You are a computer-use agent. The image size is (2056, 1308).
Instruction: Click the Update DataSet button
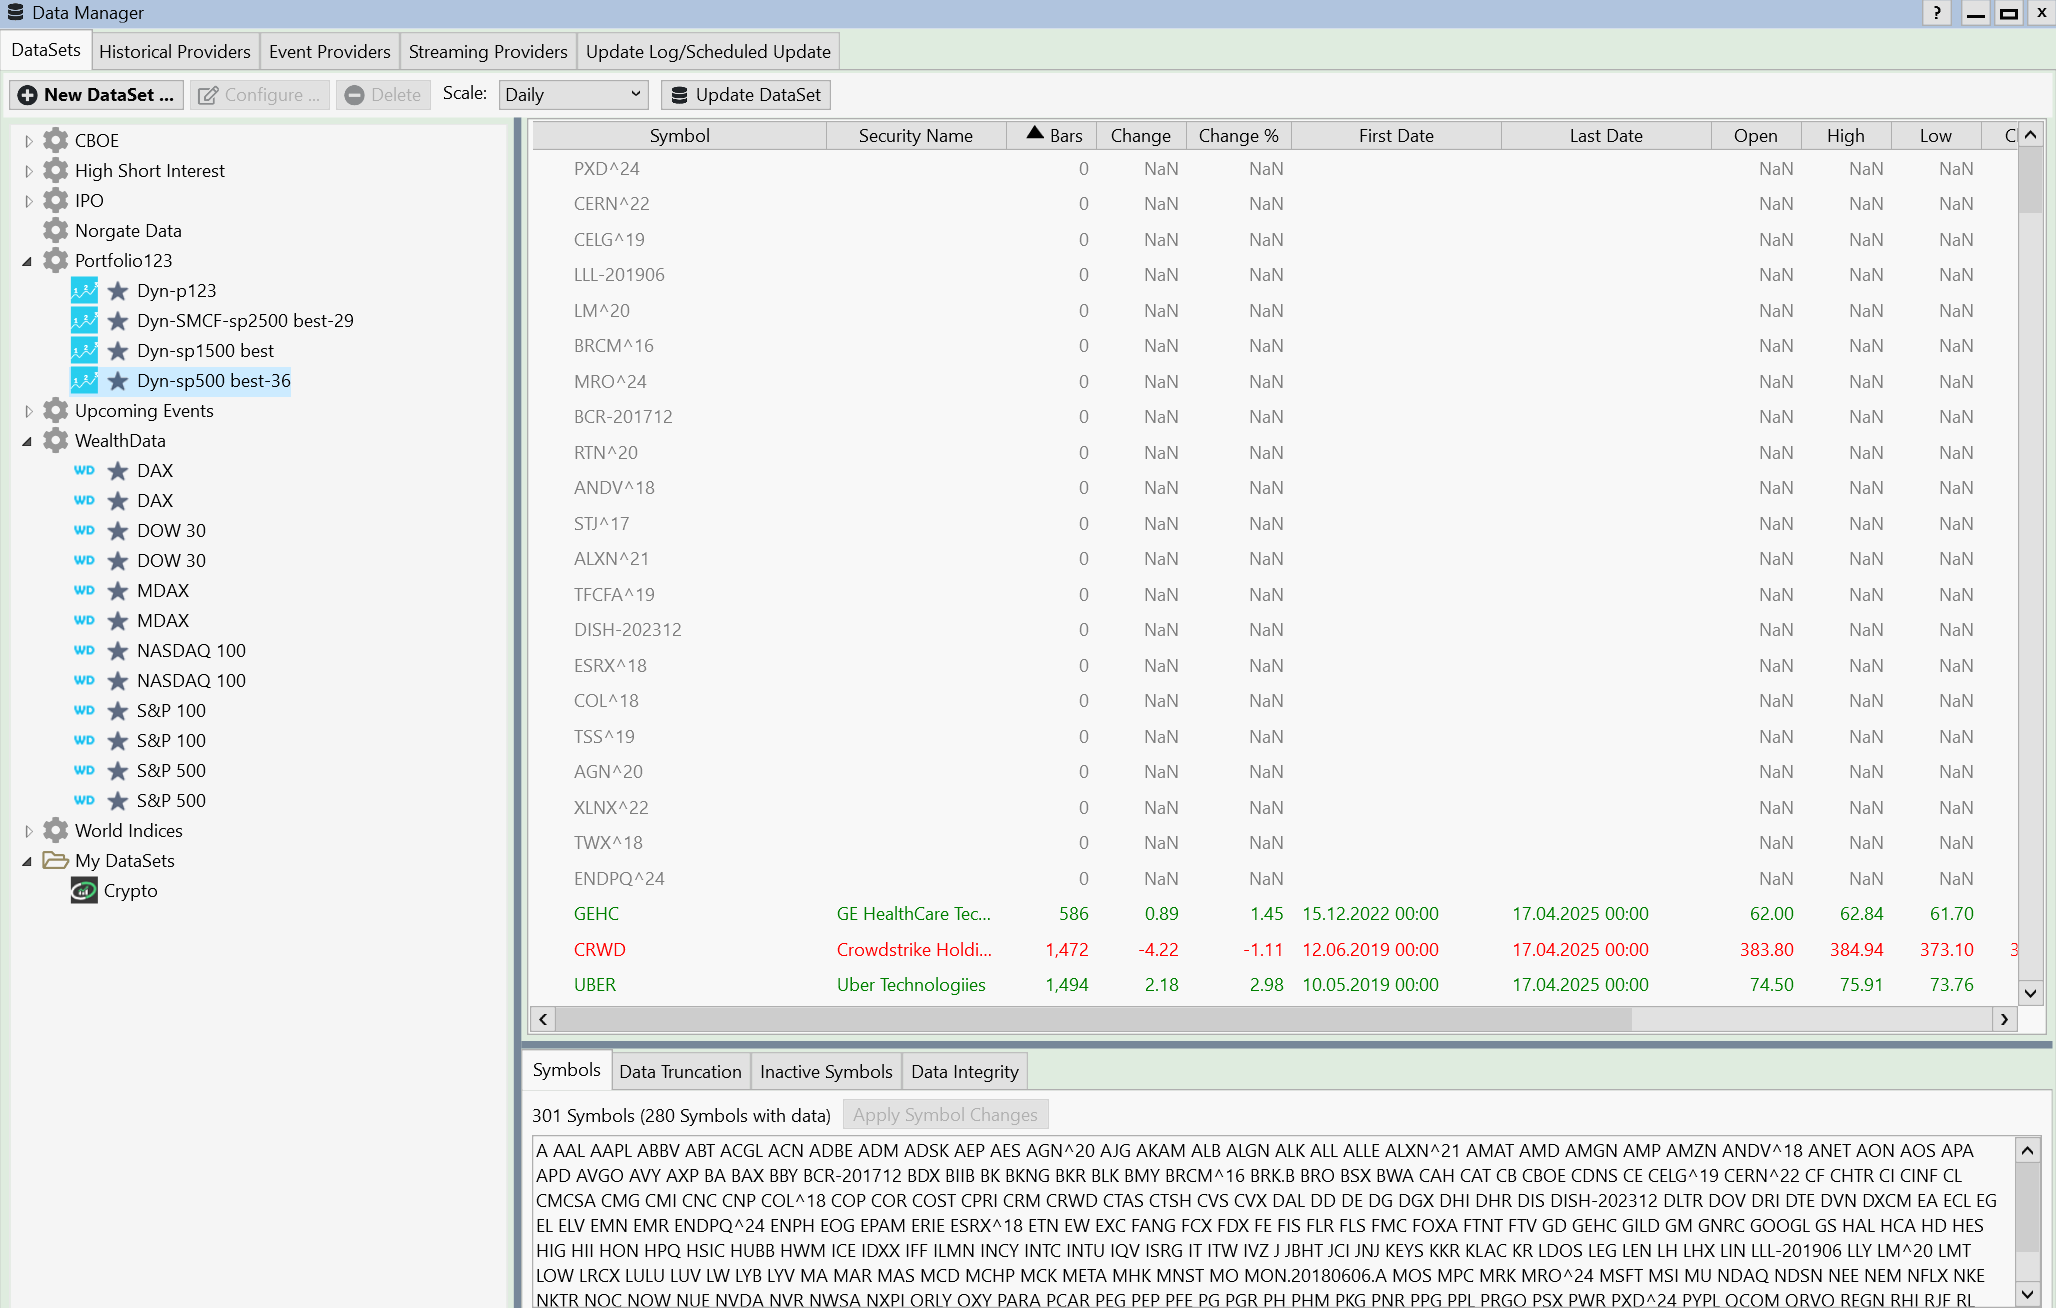tap(746, 95)
